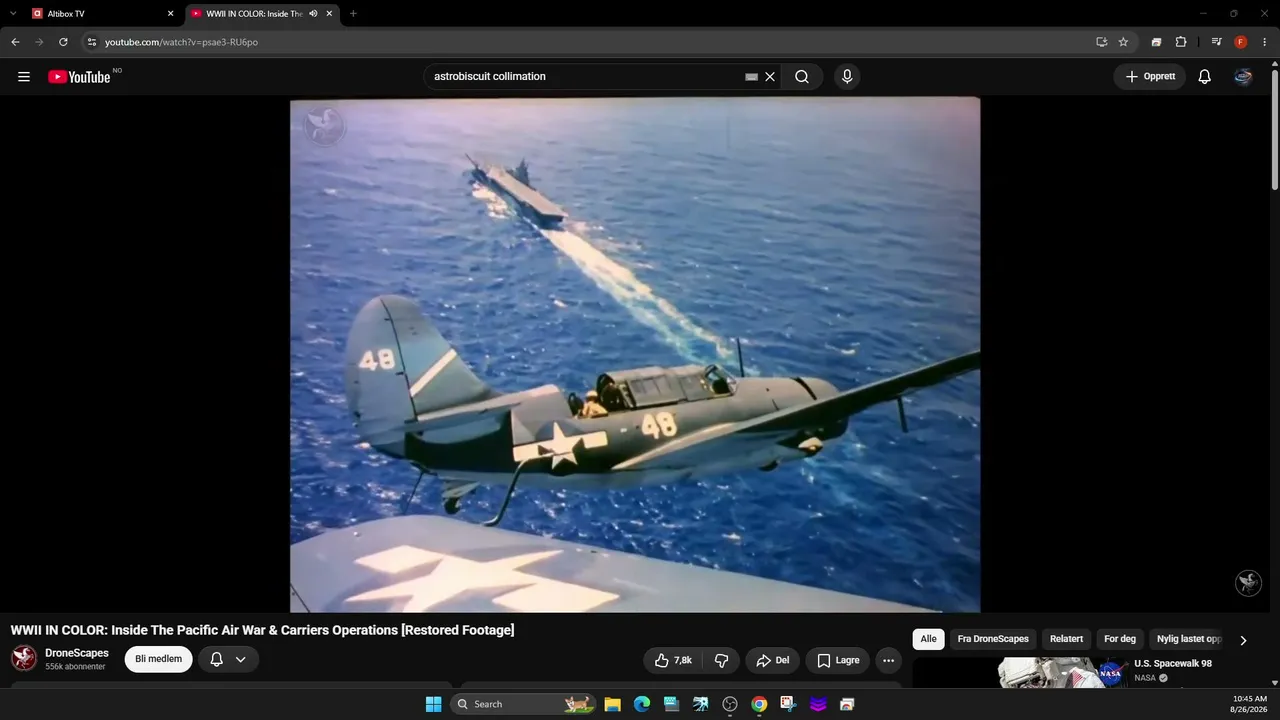Submit search with the magnifier button
The height and width of the screenshot is (720, 1280).
point(802,77)
